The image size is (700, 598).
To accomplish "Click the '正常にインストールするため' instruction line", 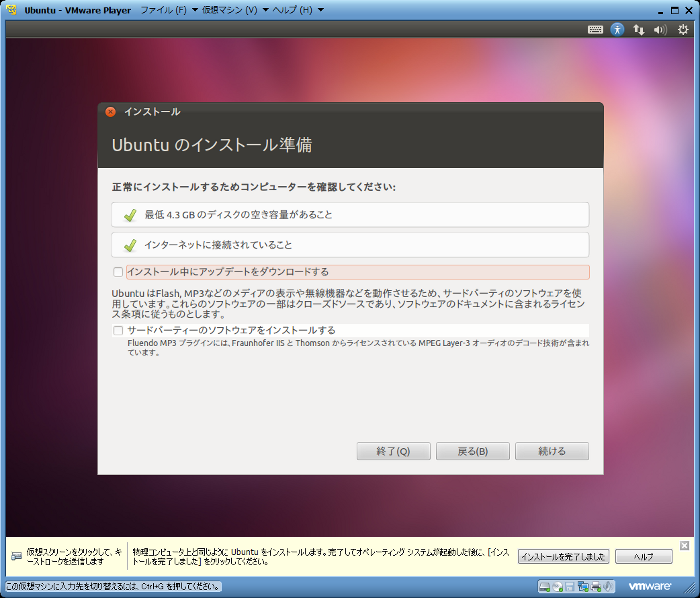I will tap(254, 187).
